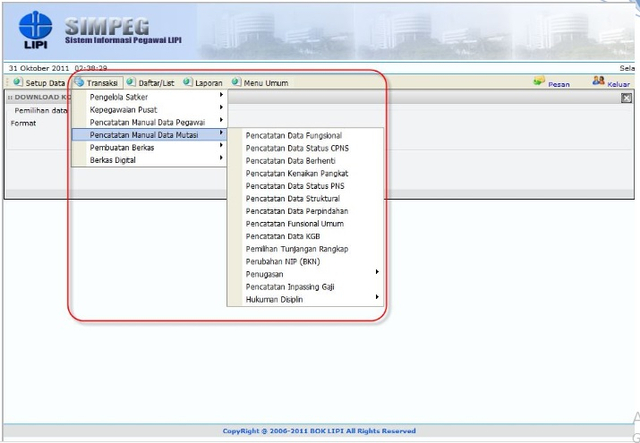The image size is (640, 443).
Task: Choose Pemilihan Tunjangan Rangkap
Action: click(x=297, y=249)
